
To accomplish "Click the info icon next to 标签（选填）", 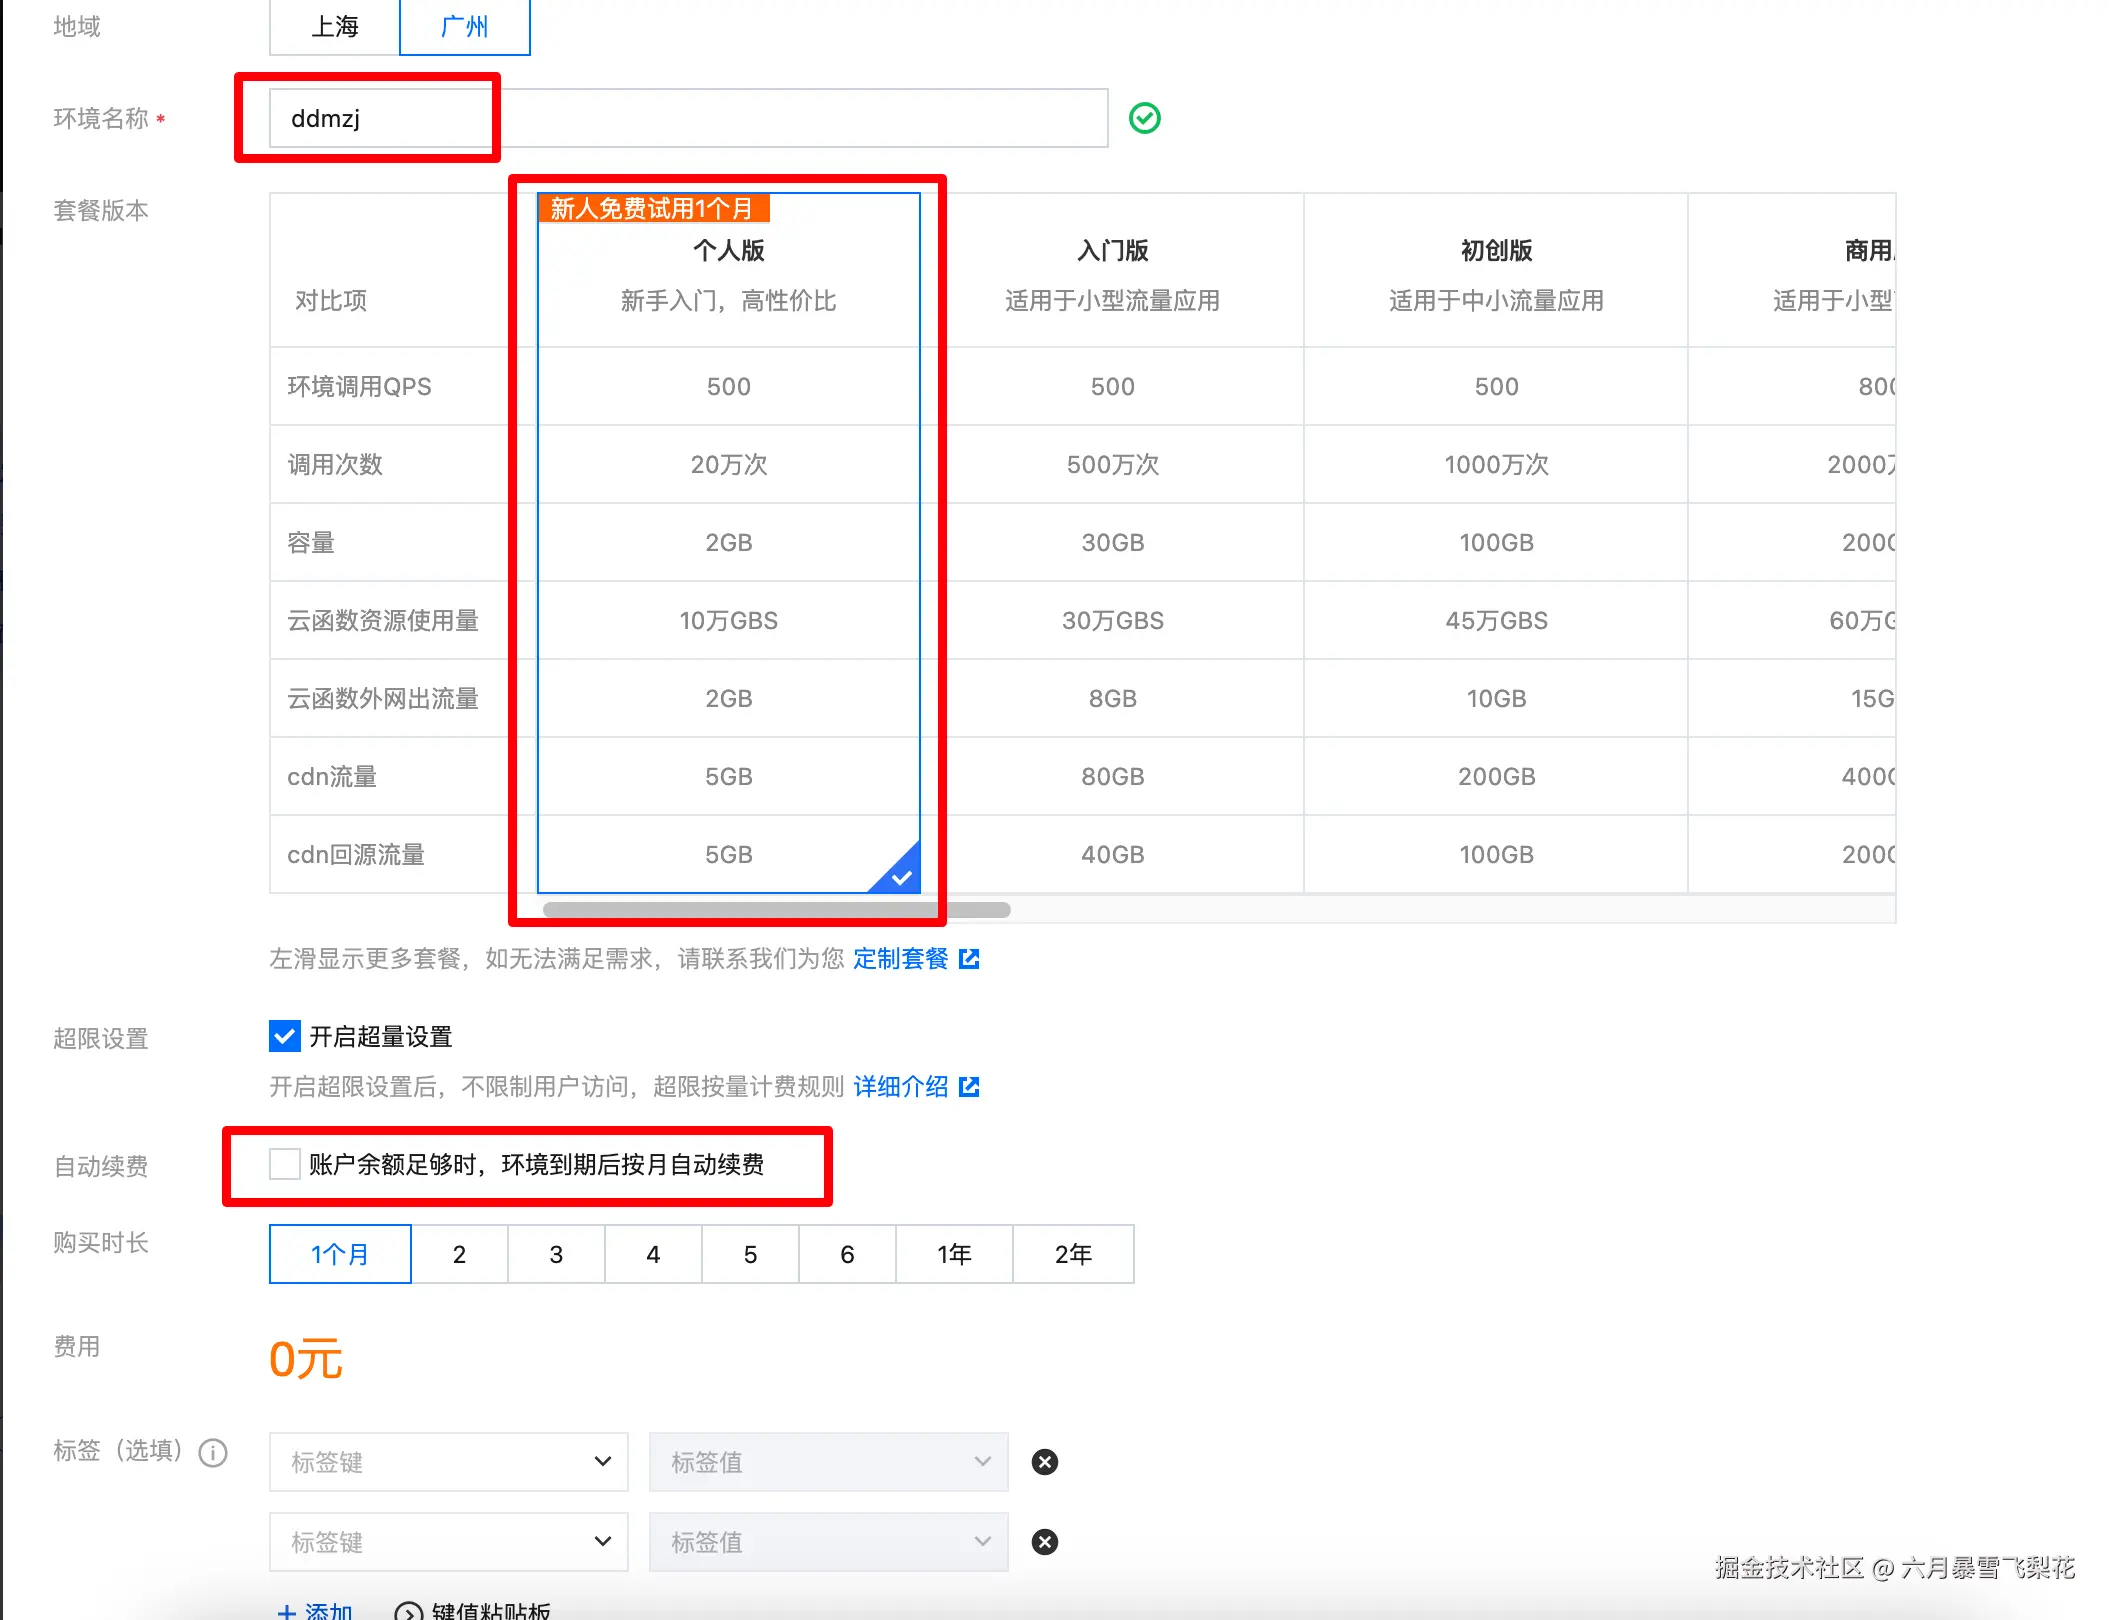I will click(213, 1452).
